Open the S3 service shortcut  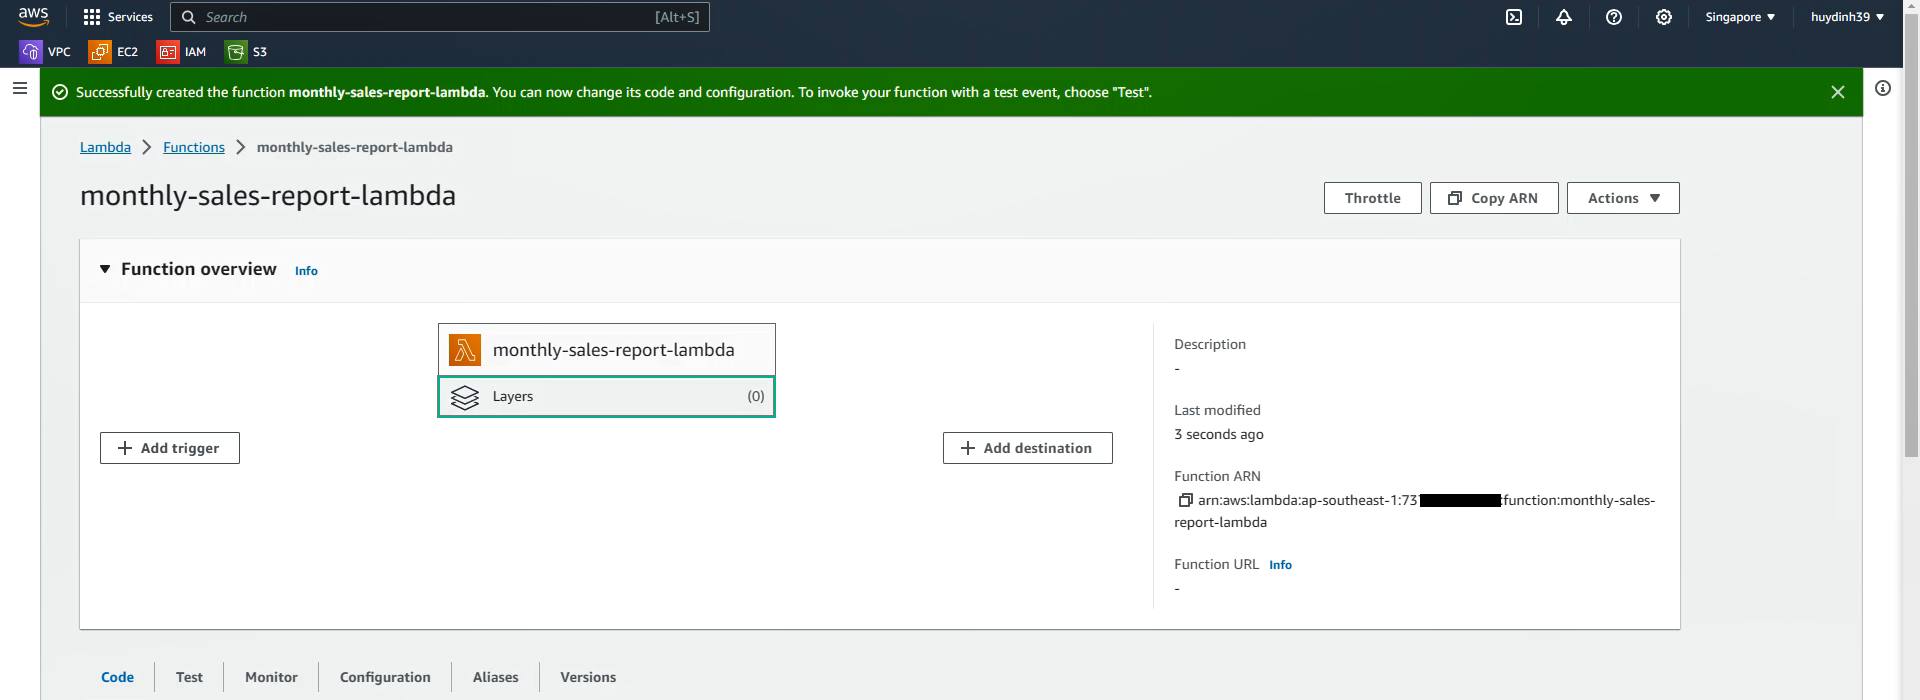click(x=247, y=52)
